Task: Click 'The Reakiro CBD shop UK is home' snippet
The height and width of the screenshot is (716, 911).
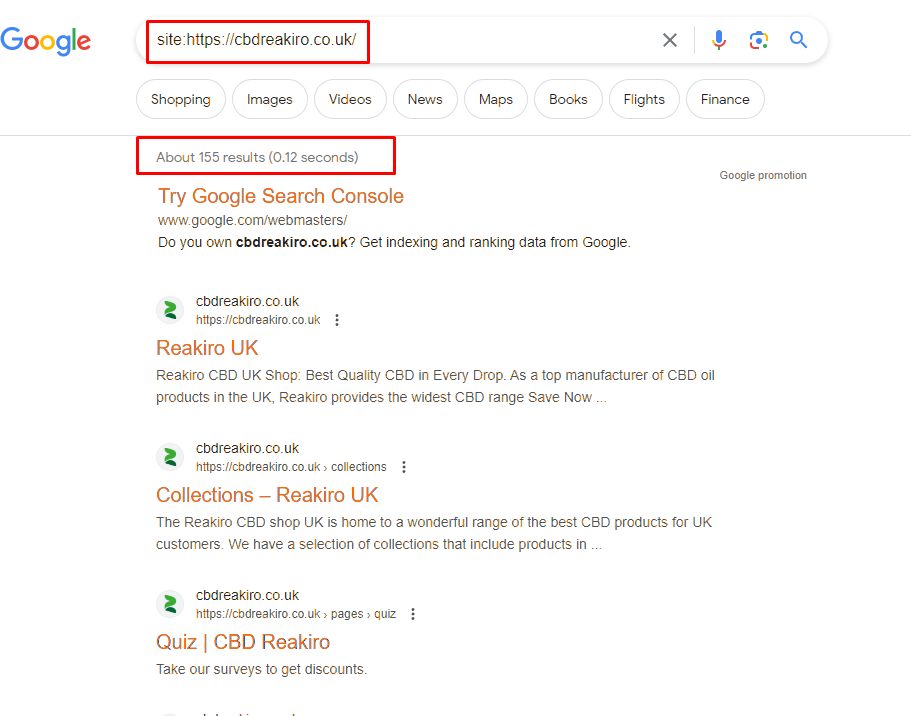Action: (434, 533)
